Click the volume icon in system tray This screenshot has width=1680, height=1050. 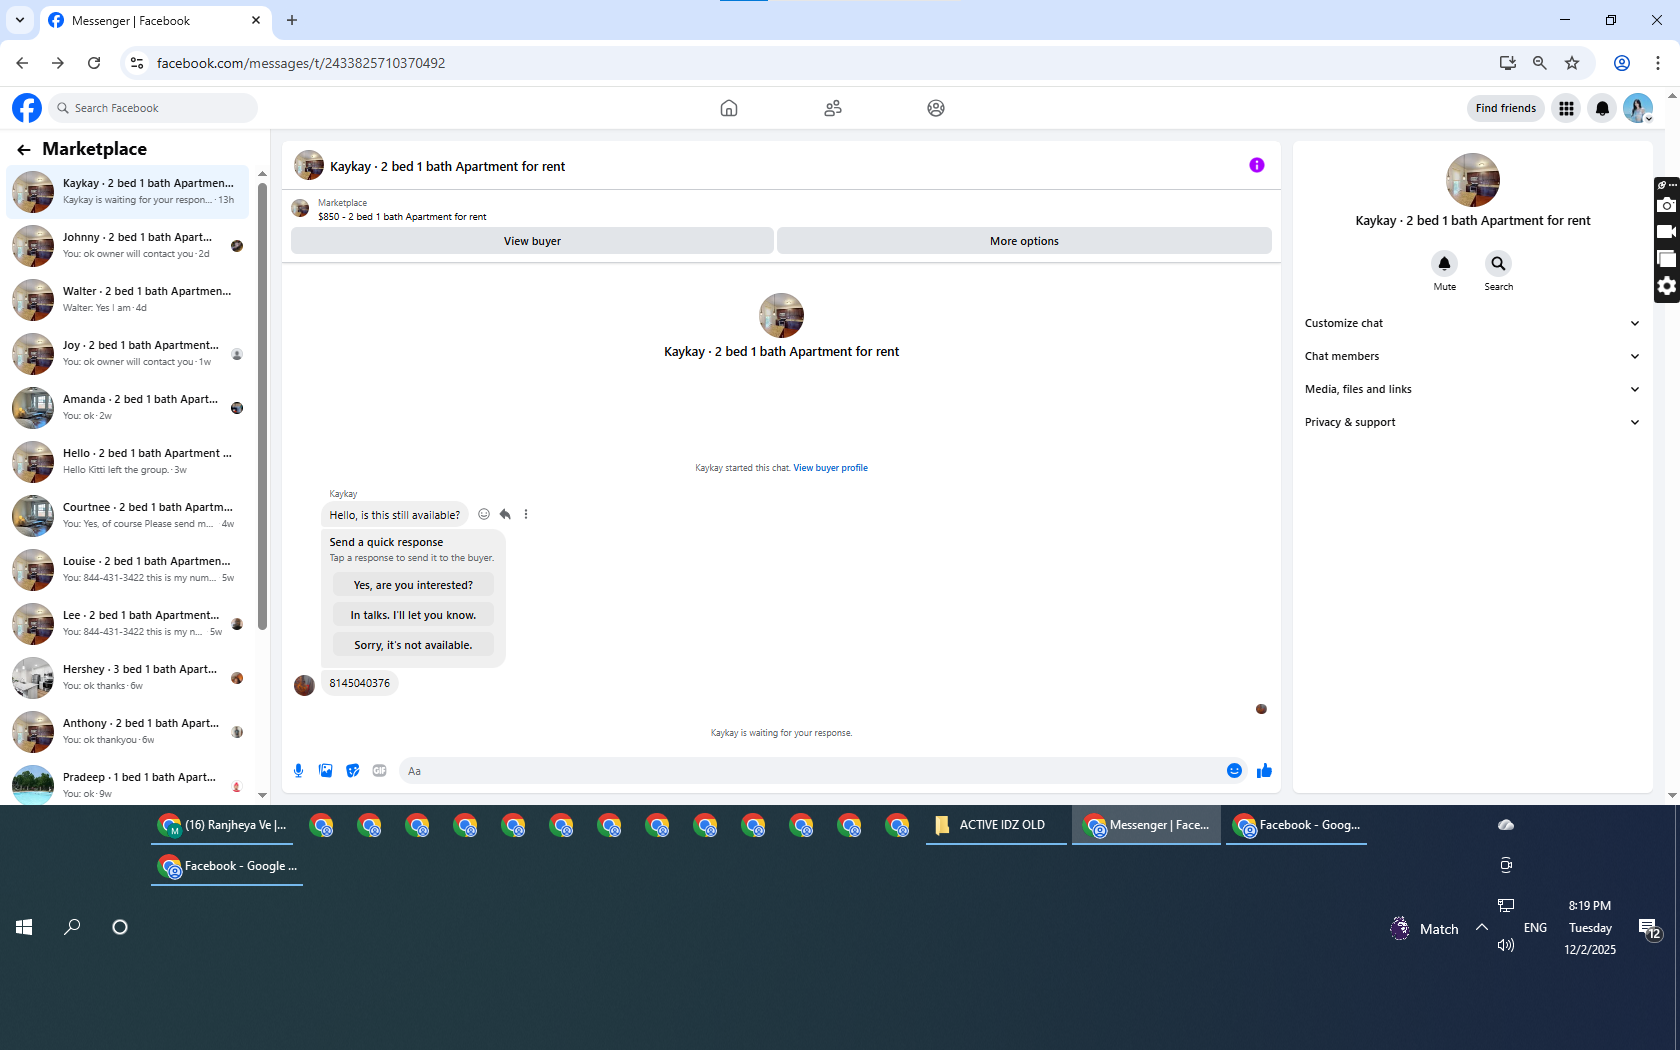[x=1505, y=945]
